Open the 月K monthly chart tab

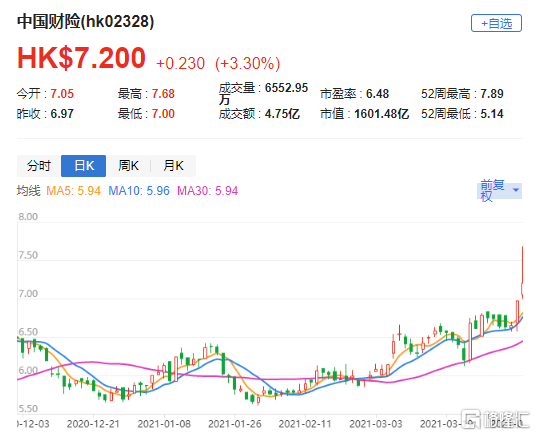[x=173, y=166]
